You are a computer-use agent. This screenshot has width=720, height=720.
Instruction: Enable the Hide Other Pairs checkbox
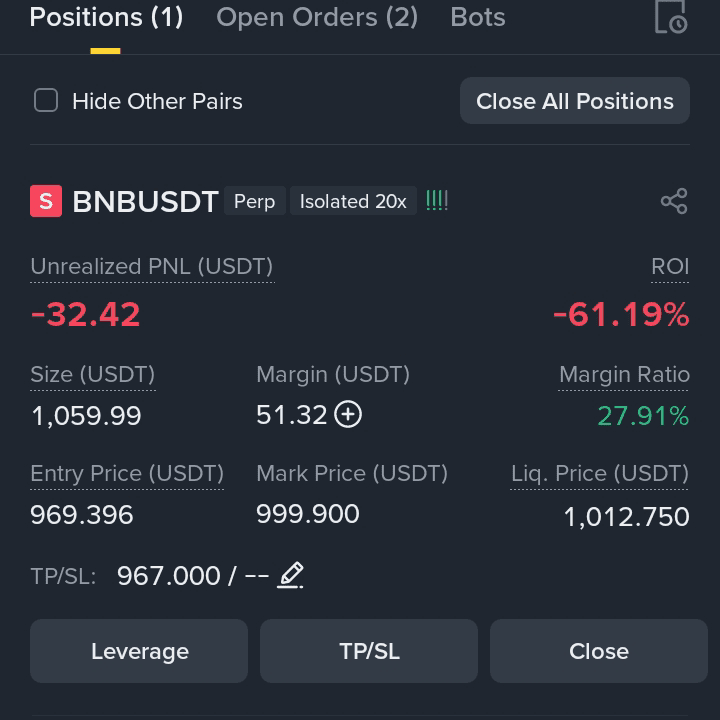coord(46,100)
